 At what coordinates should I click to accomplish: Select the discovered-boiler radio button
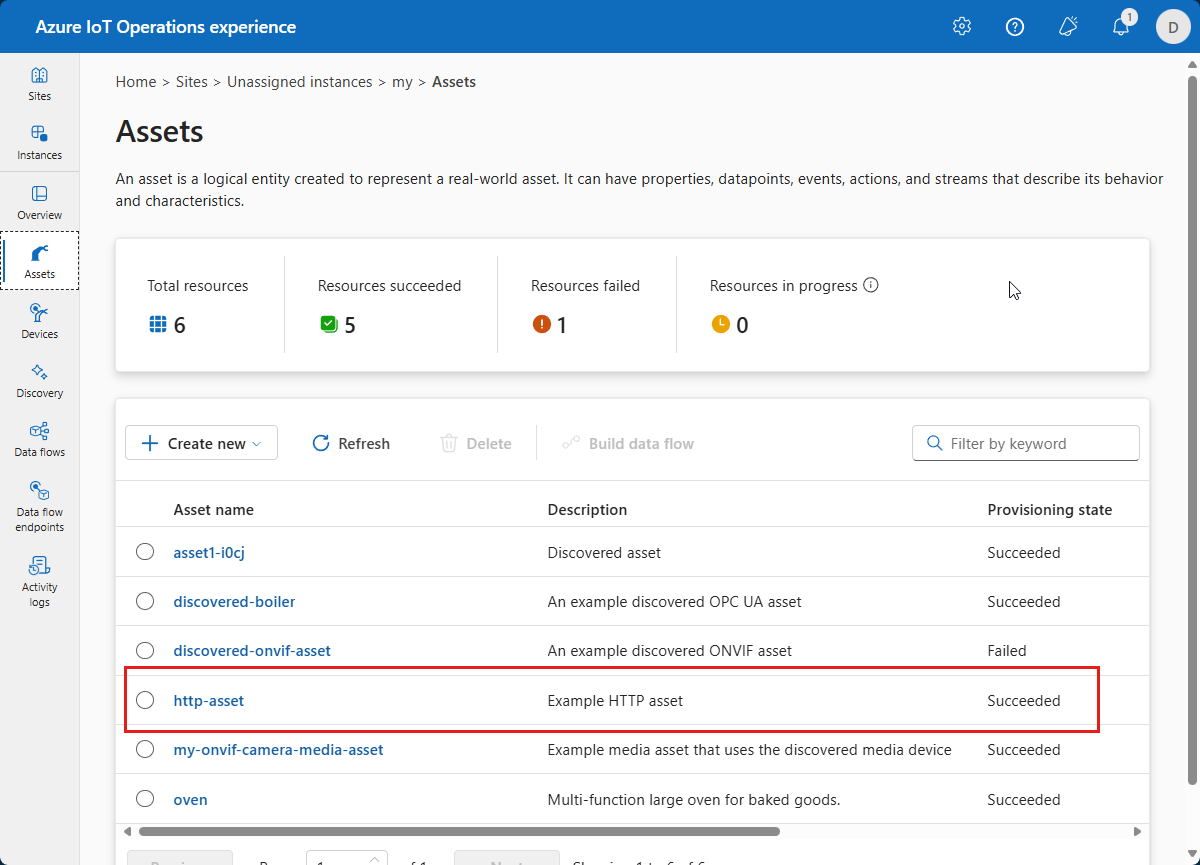145,601
